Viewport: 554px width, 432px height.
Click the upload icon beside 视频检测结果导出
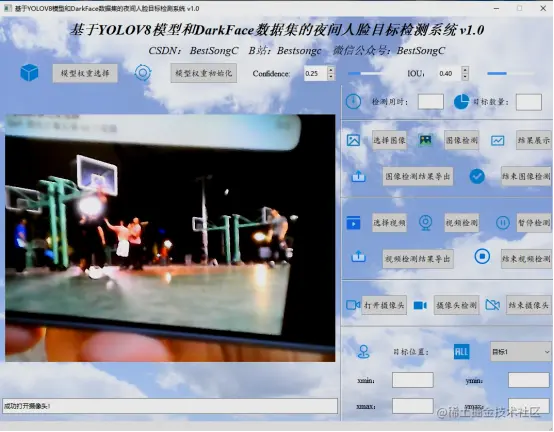(x=359, y=256)
